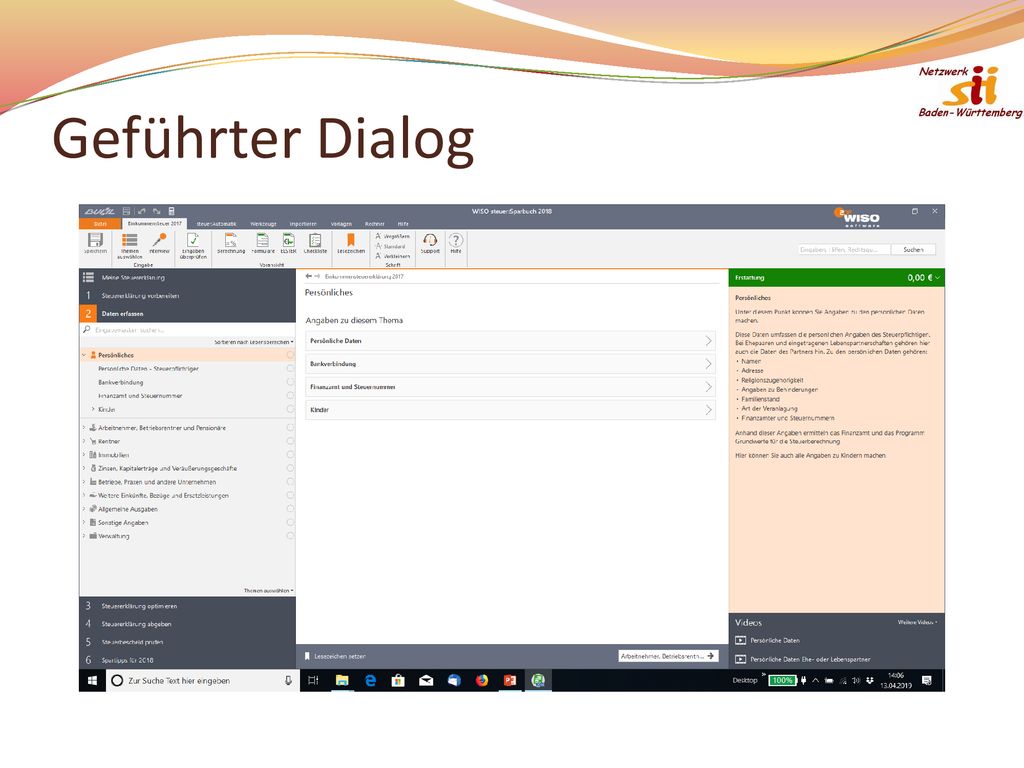Expand the Immobilien tree node
The image size is (1024, 768).
click(x=84, y=455)
